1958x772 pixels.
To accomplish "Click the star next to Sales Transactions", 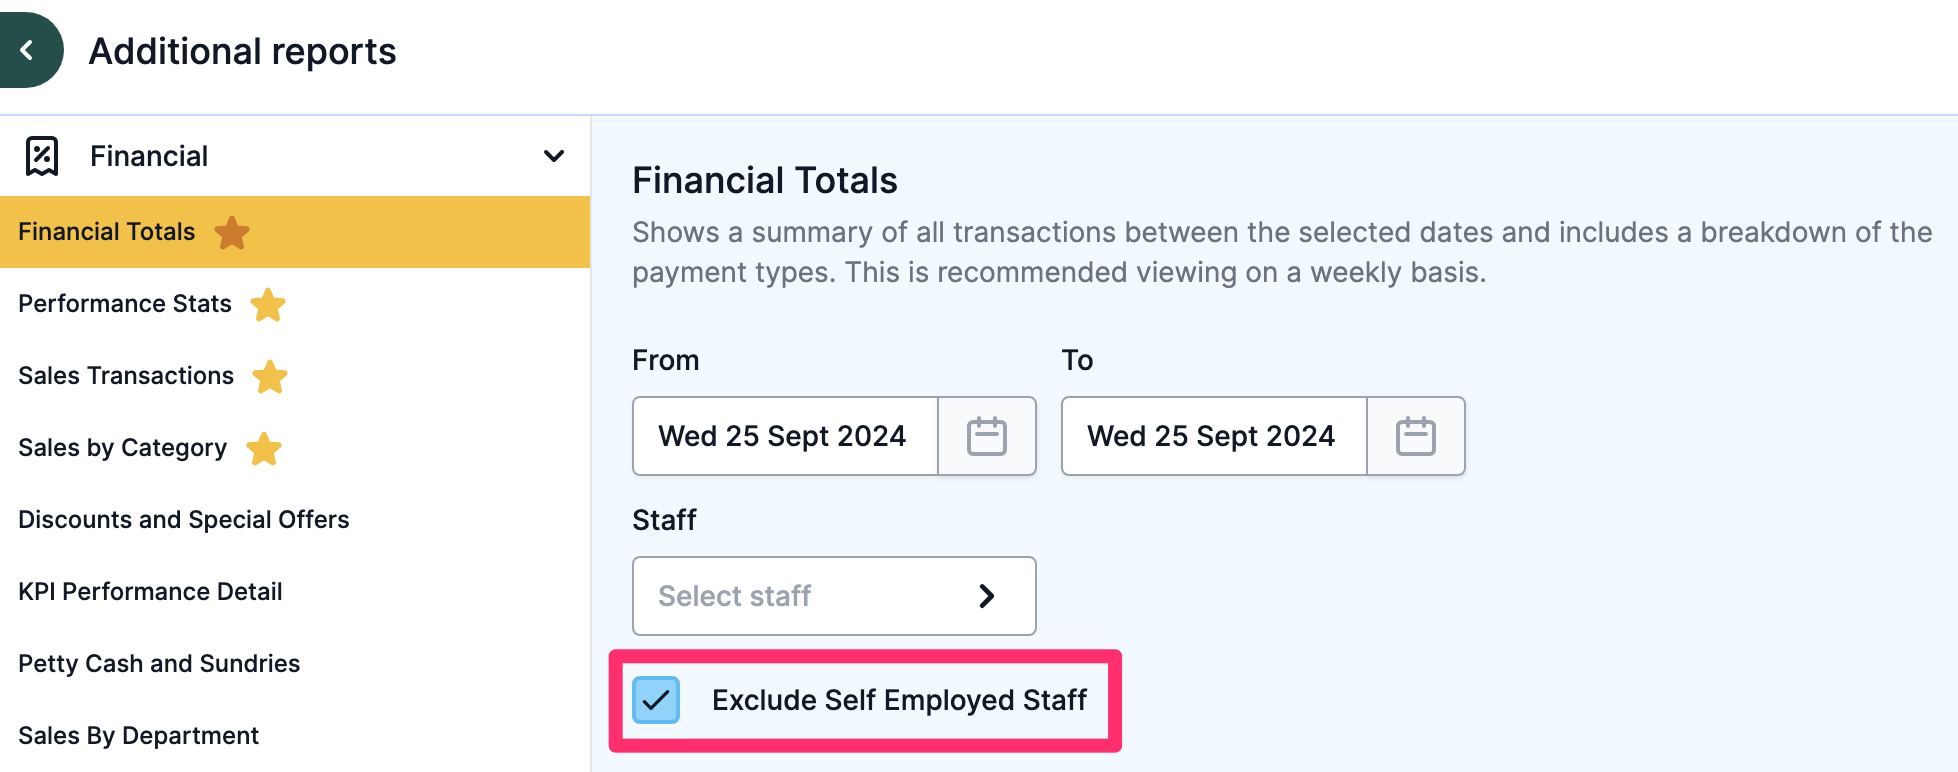I will click(x=270, y=376).
